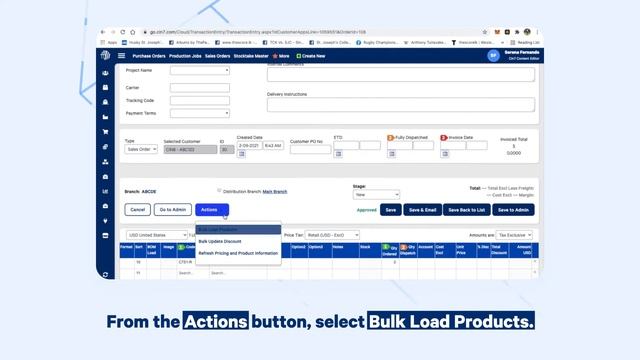640x360 pixels.
Task: Click the SF user avatar
Action: (493, 56)
